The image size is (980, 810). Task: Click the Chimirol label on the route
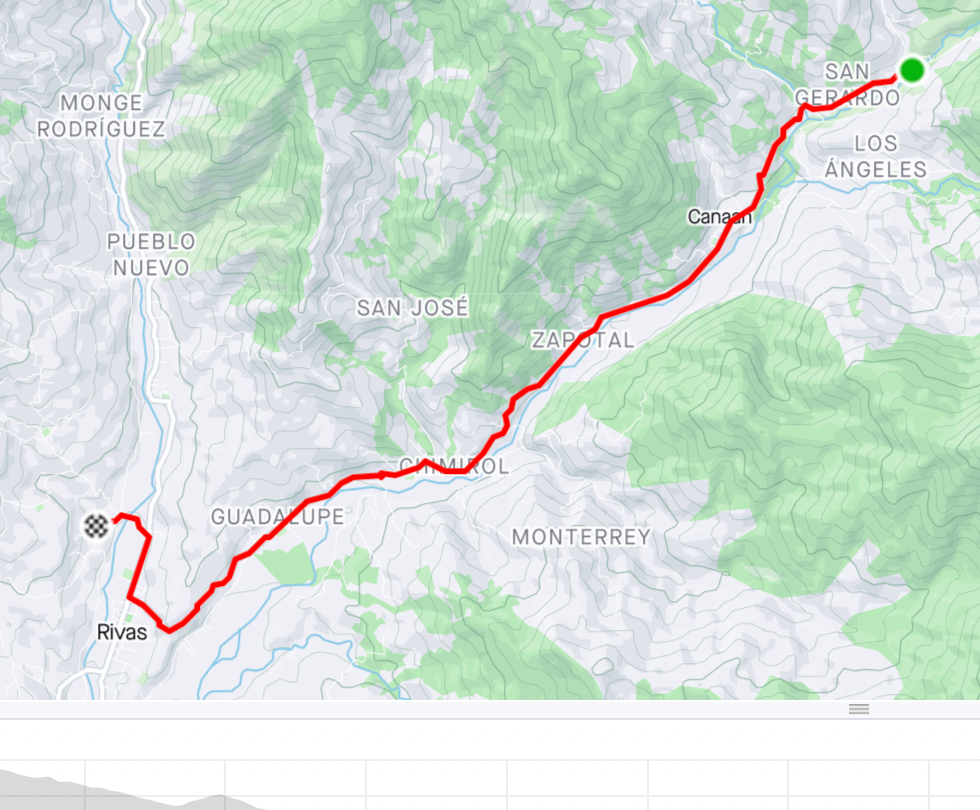454,466
